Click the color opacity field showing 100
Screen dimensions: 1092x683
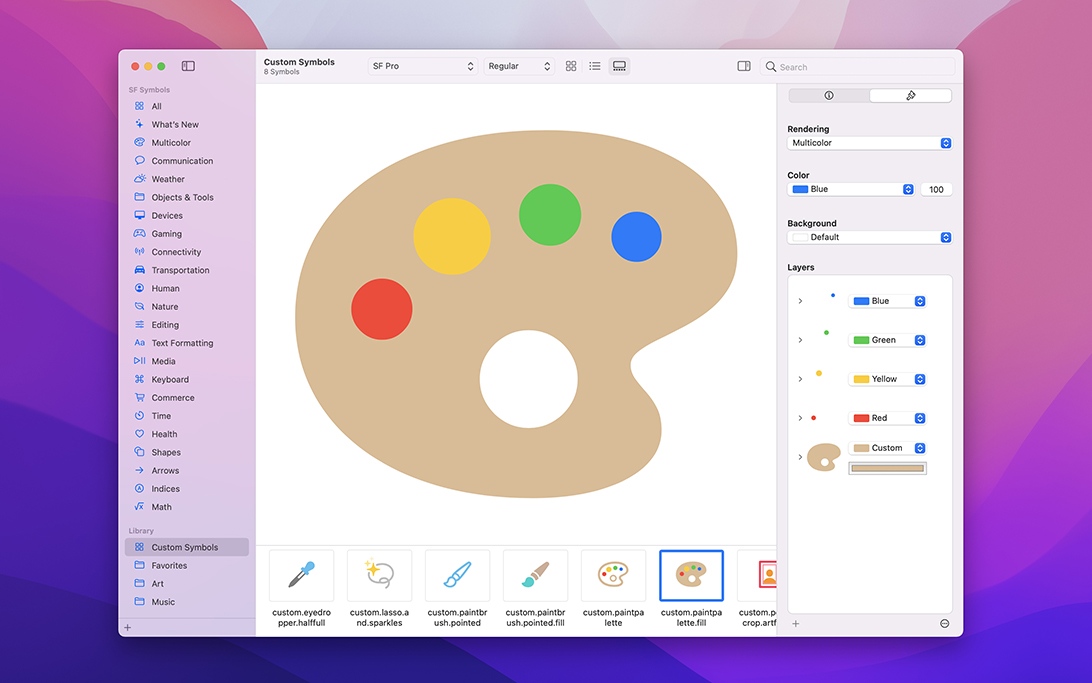tap(936, 189)
